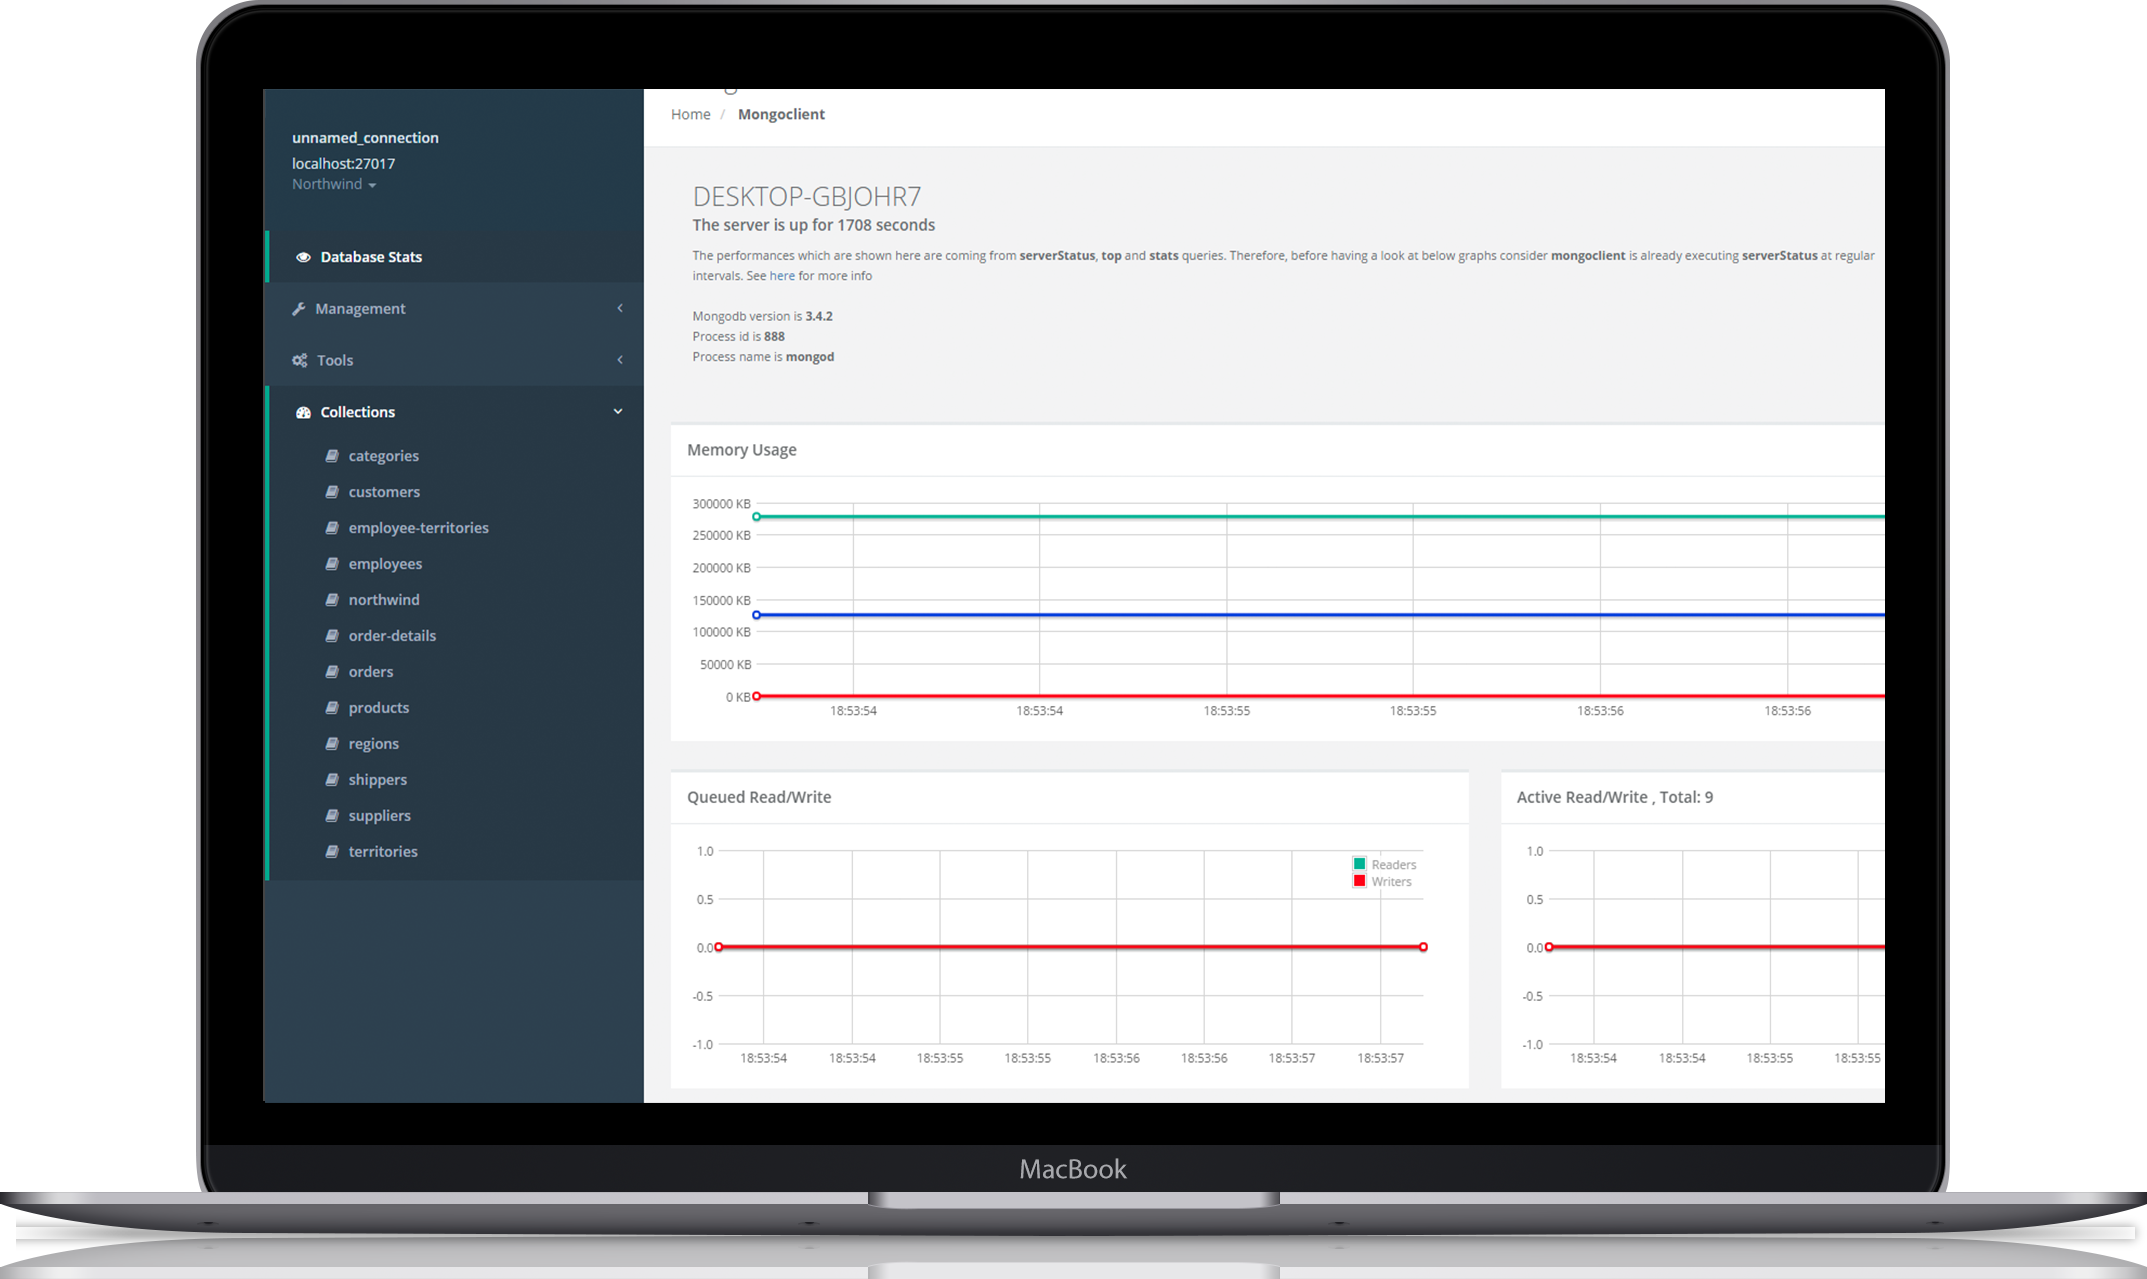Click the 'Active Read/Write , Total: 9' title

[1614, 797]
